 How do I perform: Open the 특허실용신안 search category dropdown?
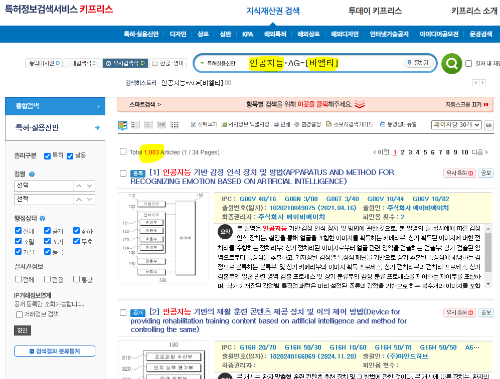coord(218,63)
